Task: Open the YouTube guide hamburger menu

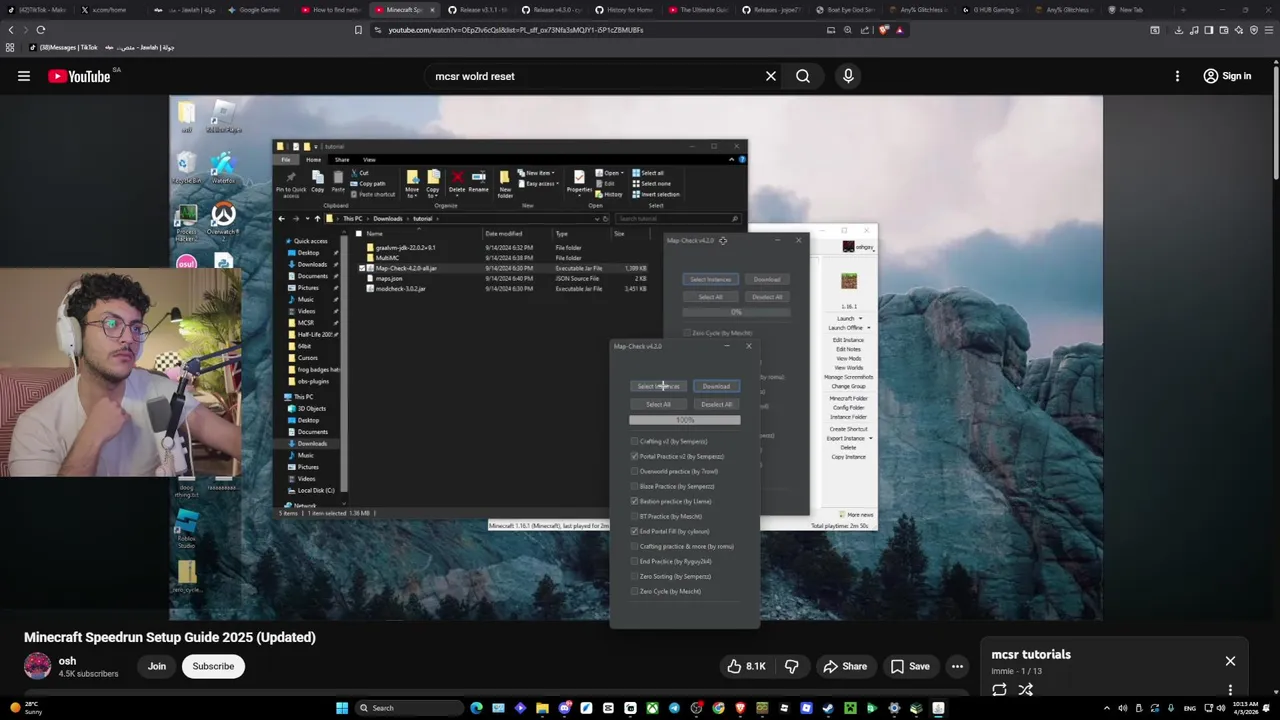Action: tap(24, 76)
